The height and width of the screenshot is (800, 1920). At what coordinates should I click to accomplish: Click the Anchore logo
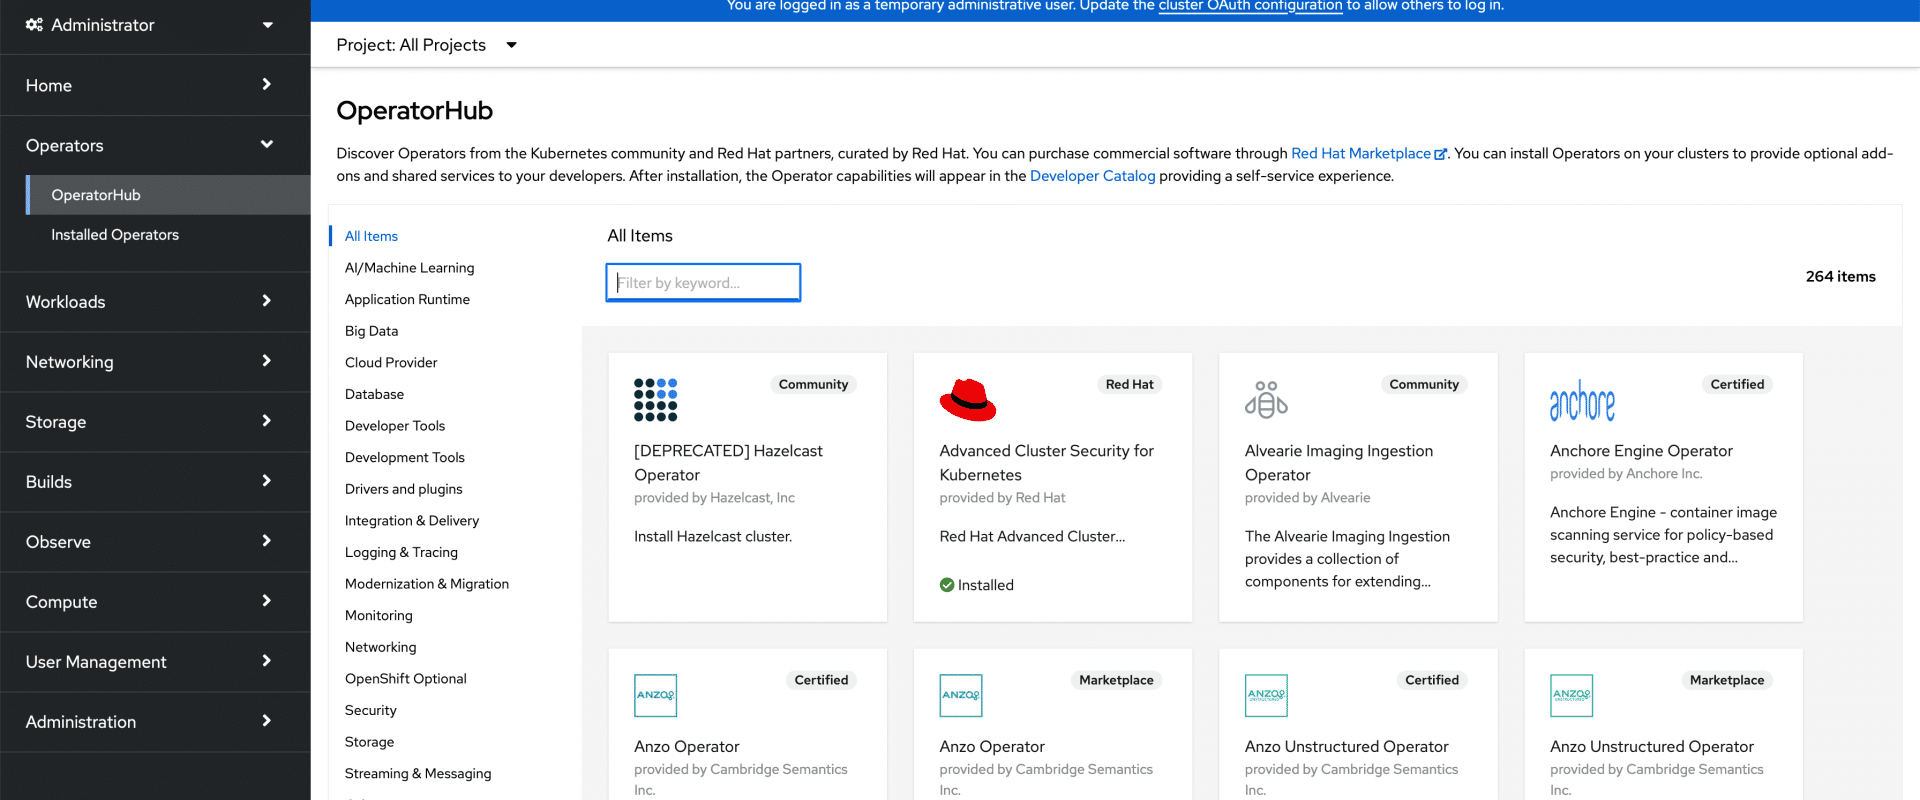pyautogui.click(x=1582, y=400)
